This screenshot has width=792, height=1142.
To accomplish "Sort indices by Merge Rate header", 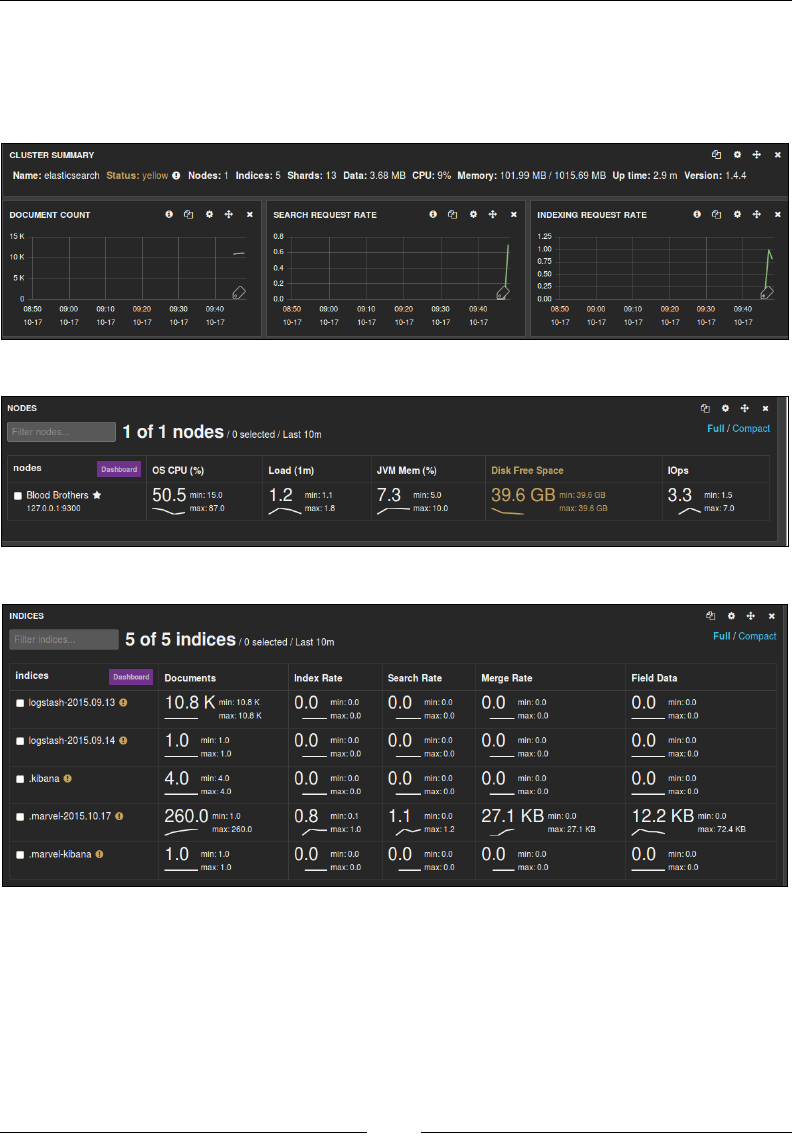I will click(x=506, y=677).
